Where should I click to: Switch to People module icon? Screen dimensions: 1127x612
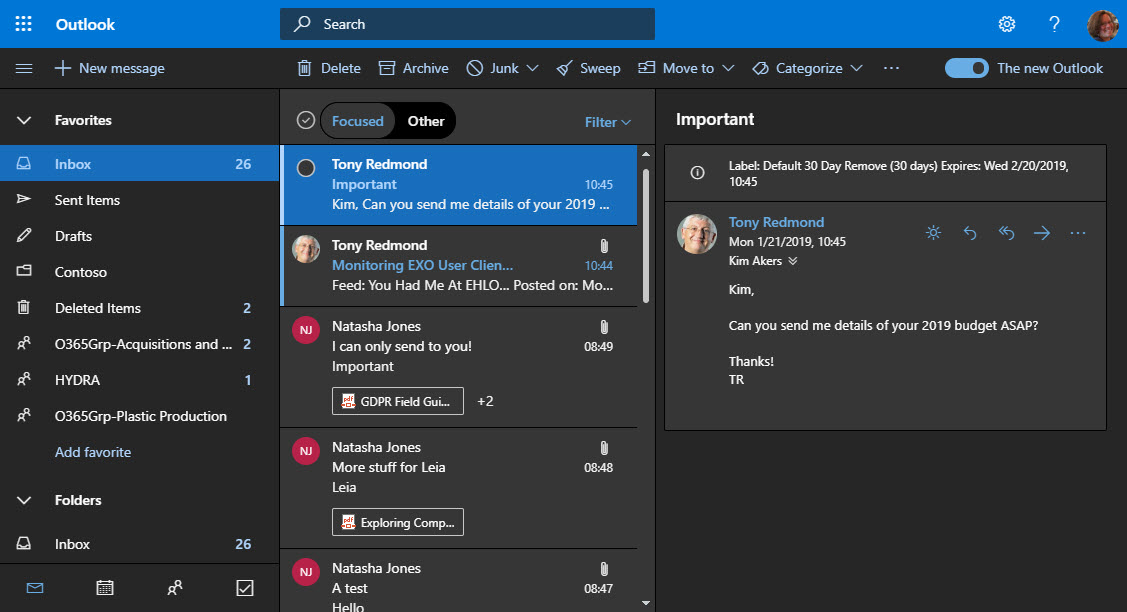[x=175, y=588]
